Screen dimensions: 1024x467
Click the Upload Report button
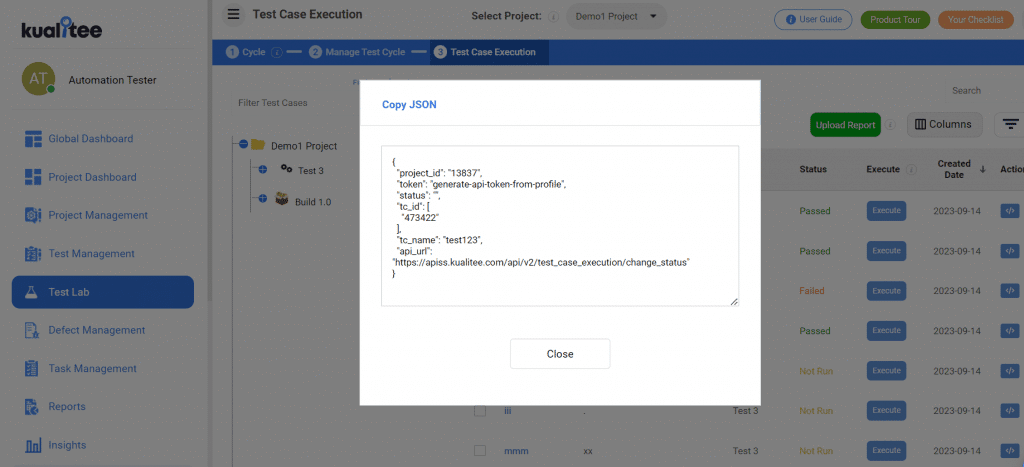point(845,125)
